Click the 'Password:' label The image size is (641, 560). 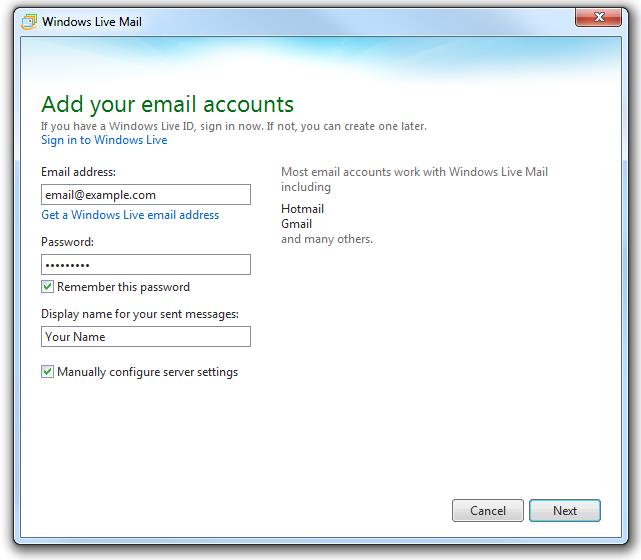click(x=67, y=242)
